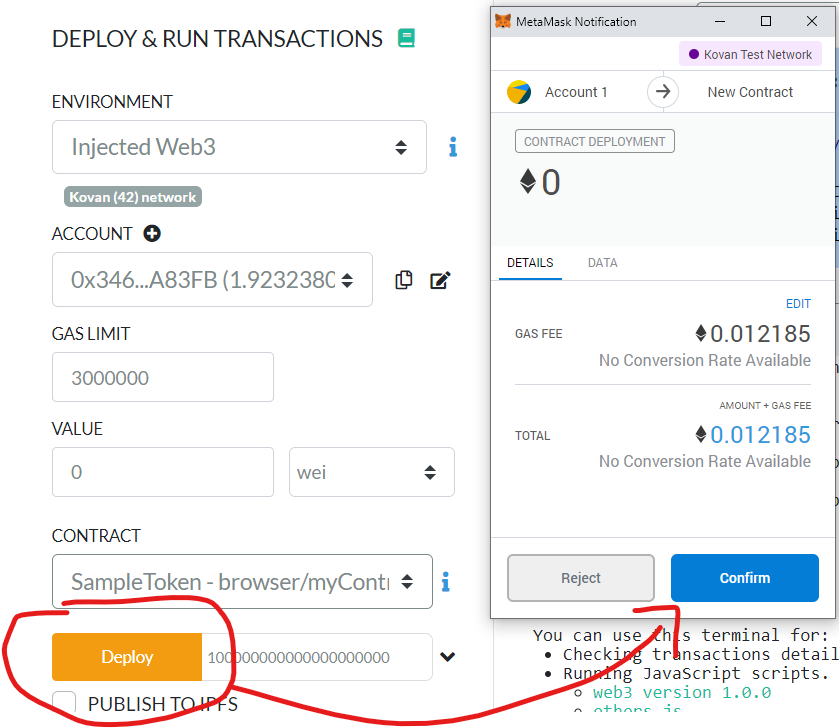
Task: Switch to the Details tab in MetaMask
Action: 530,263
